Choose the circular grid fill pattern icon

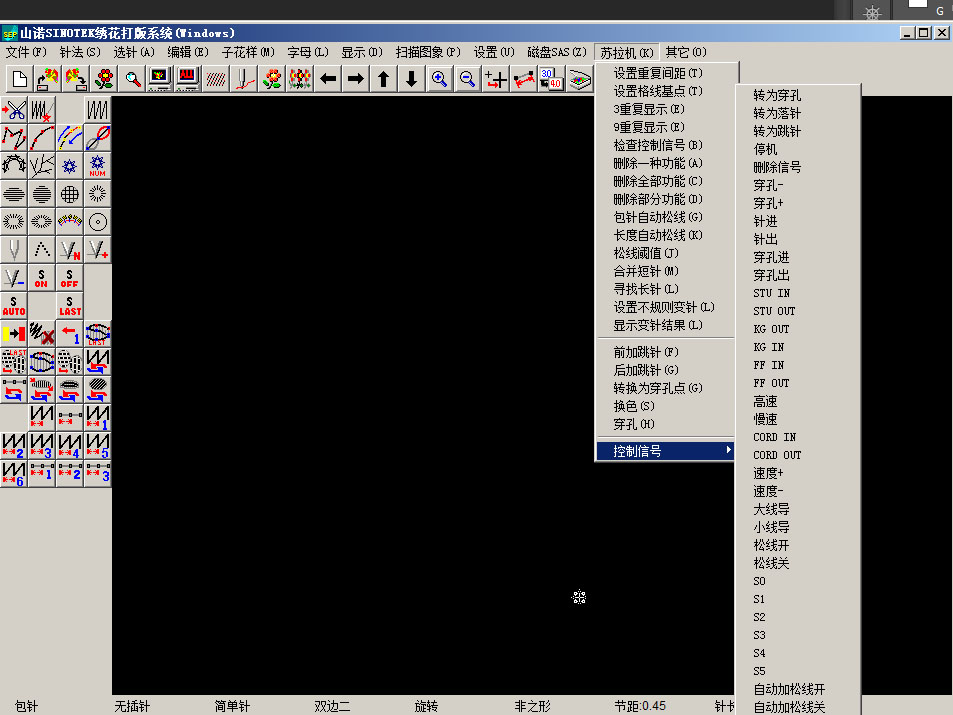point(70,194)
